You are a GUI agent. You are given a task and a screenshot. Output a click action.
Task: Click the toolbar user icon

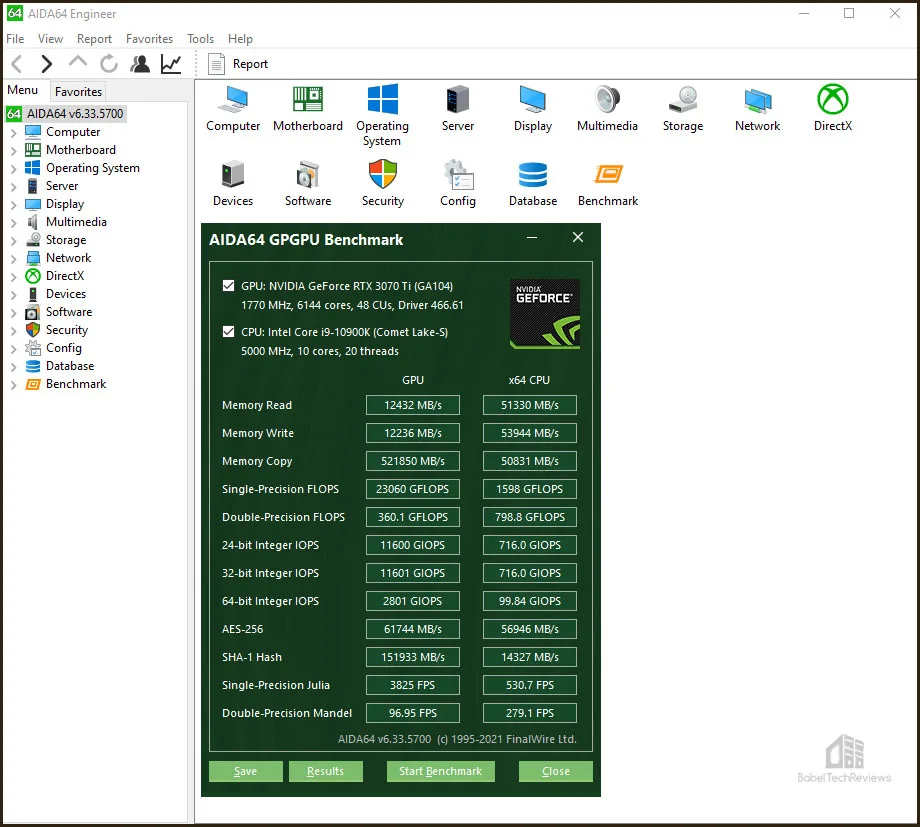point(140,63)
